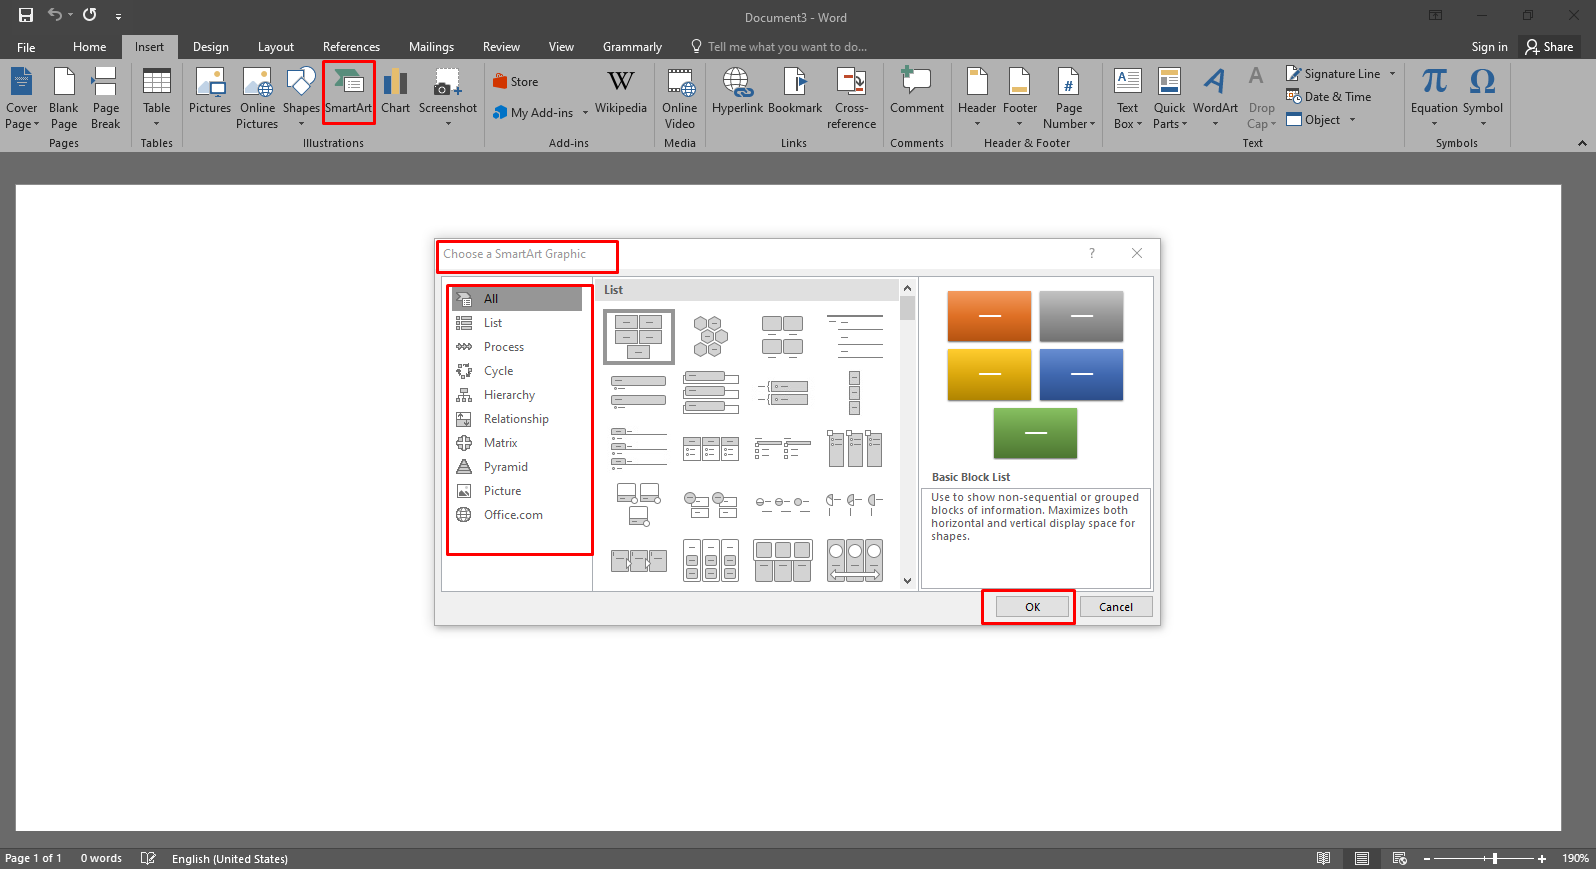The image size is (1596, 869).
Task: Insert a Page Break
Action: click(x=105, y=98)
